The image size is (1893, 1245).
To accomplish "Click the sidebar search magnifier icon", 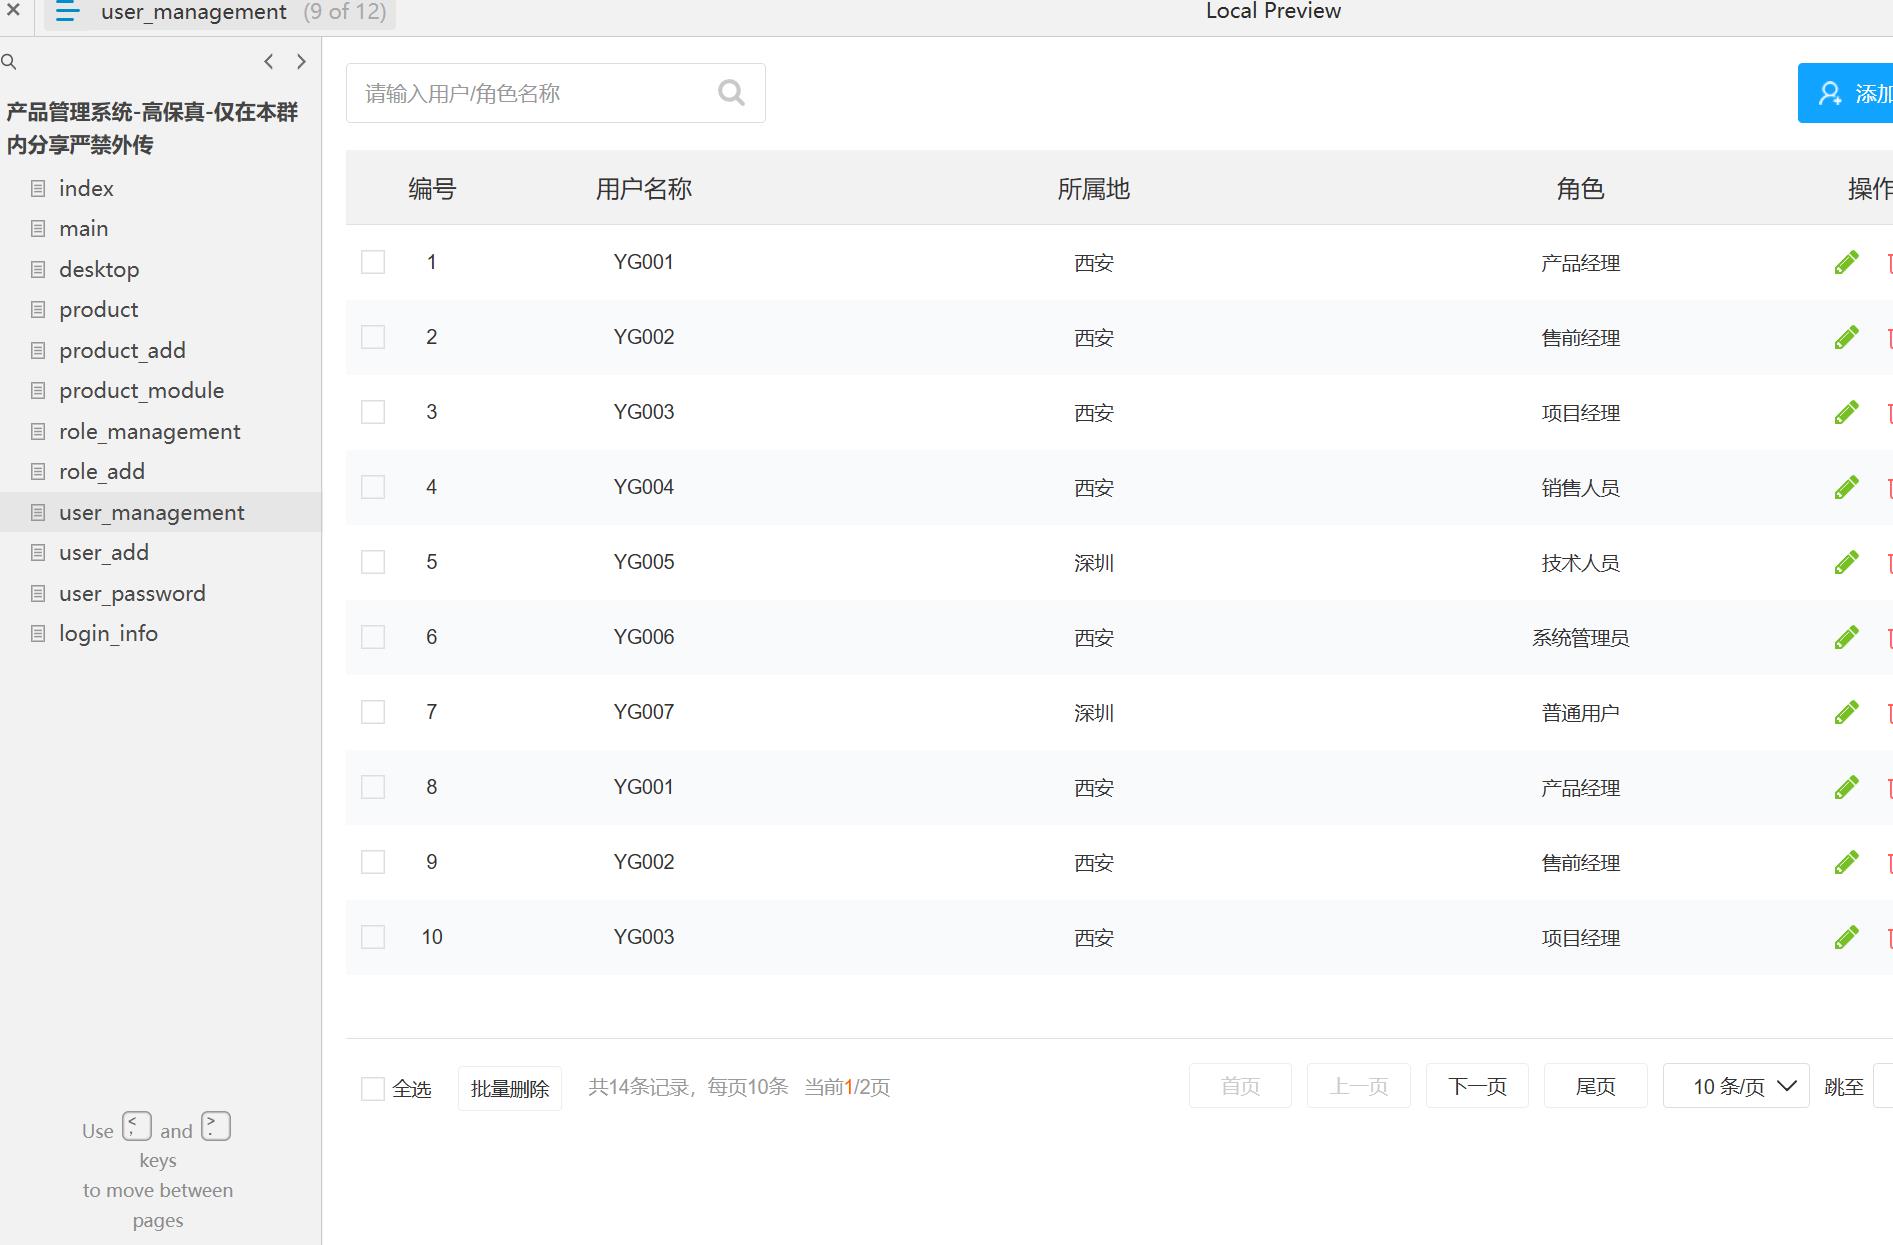I will pyautogui.click(x=9, y=62).
